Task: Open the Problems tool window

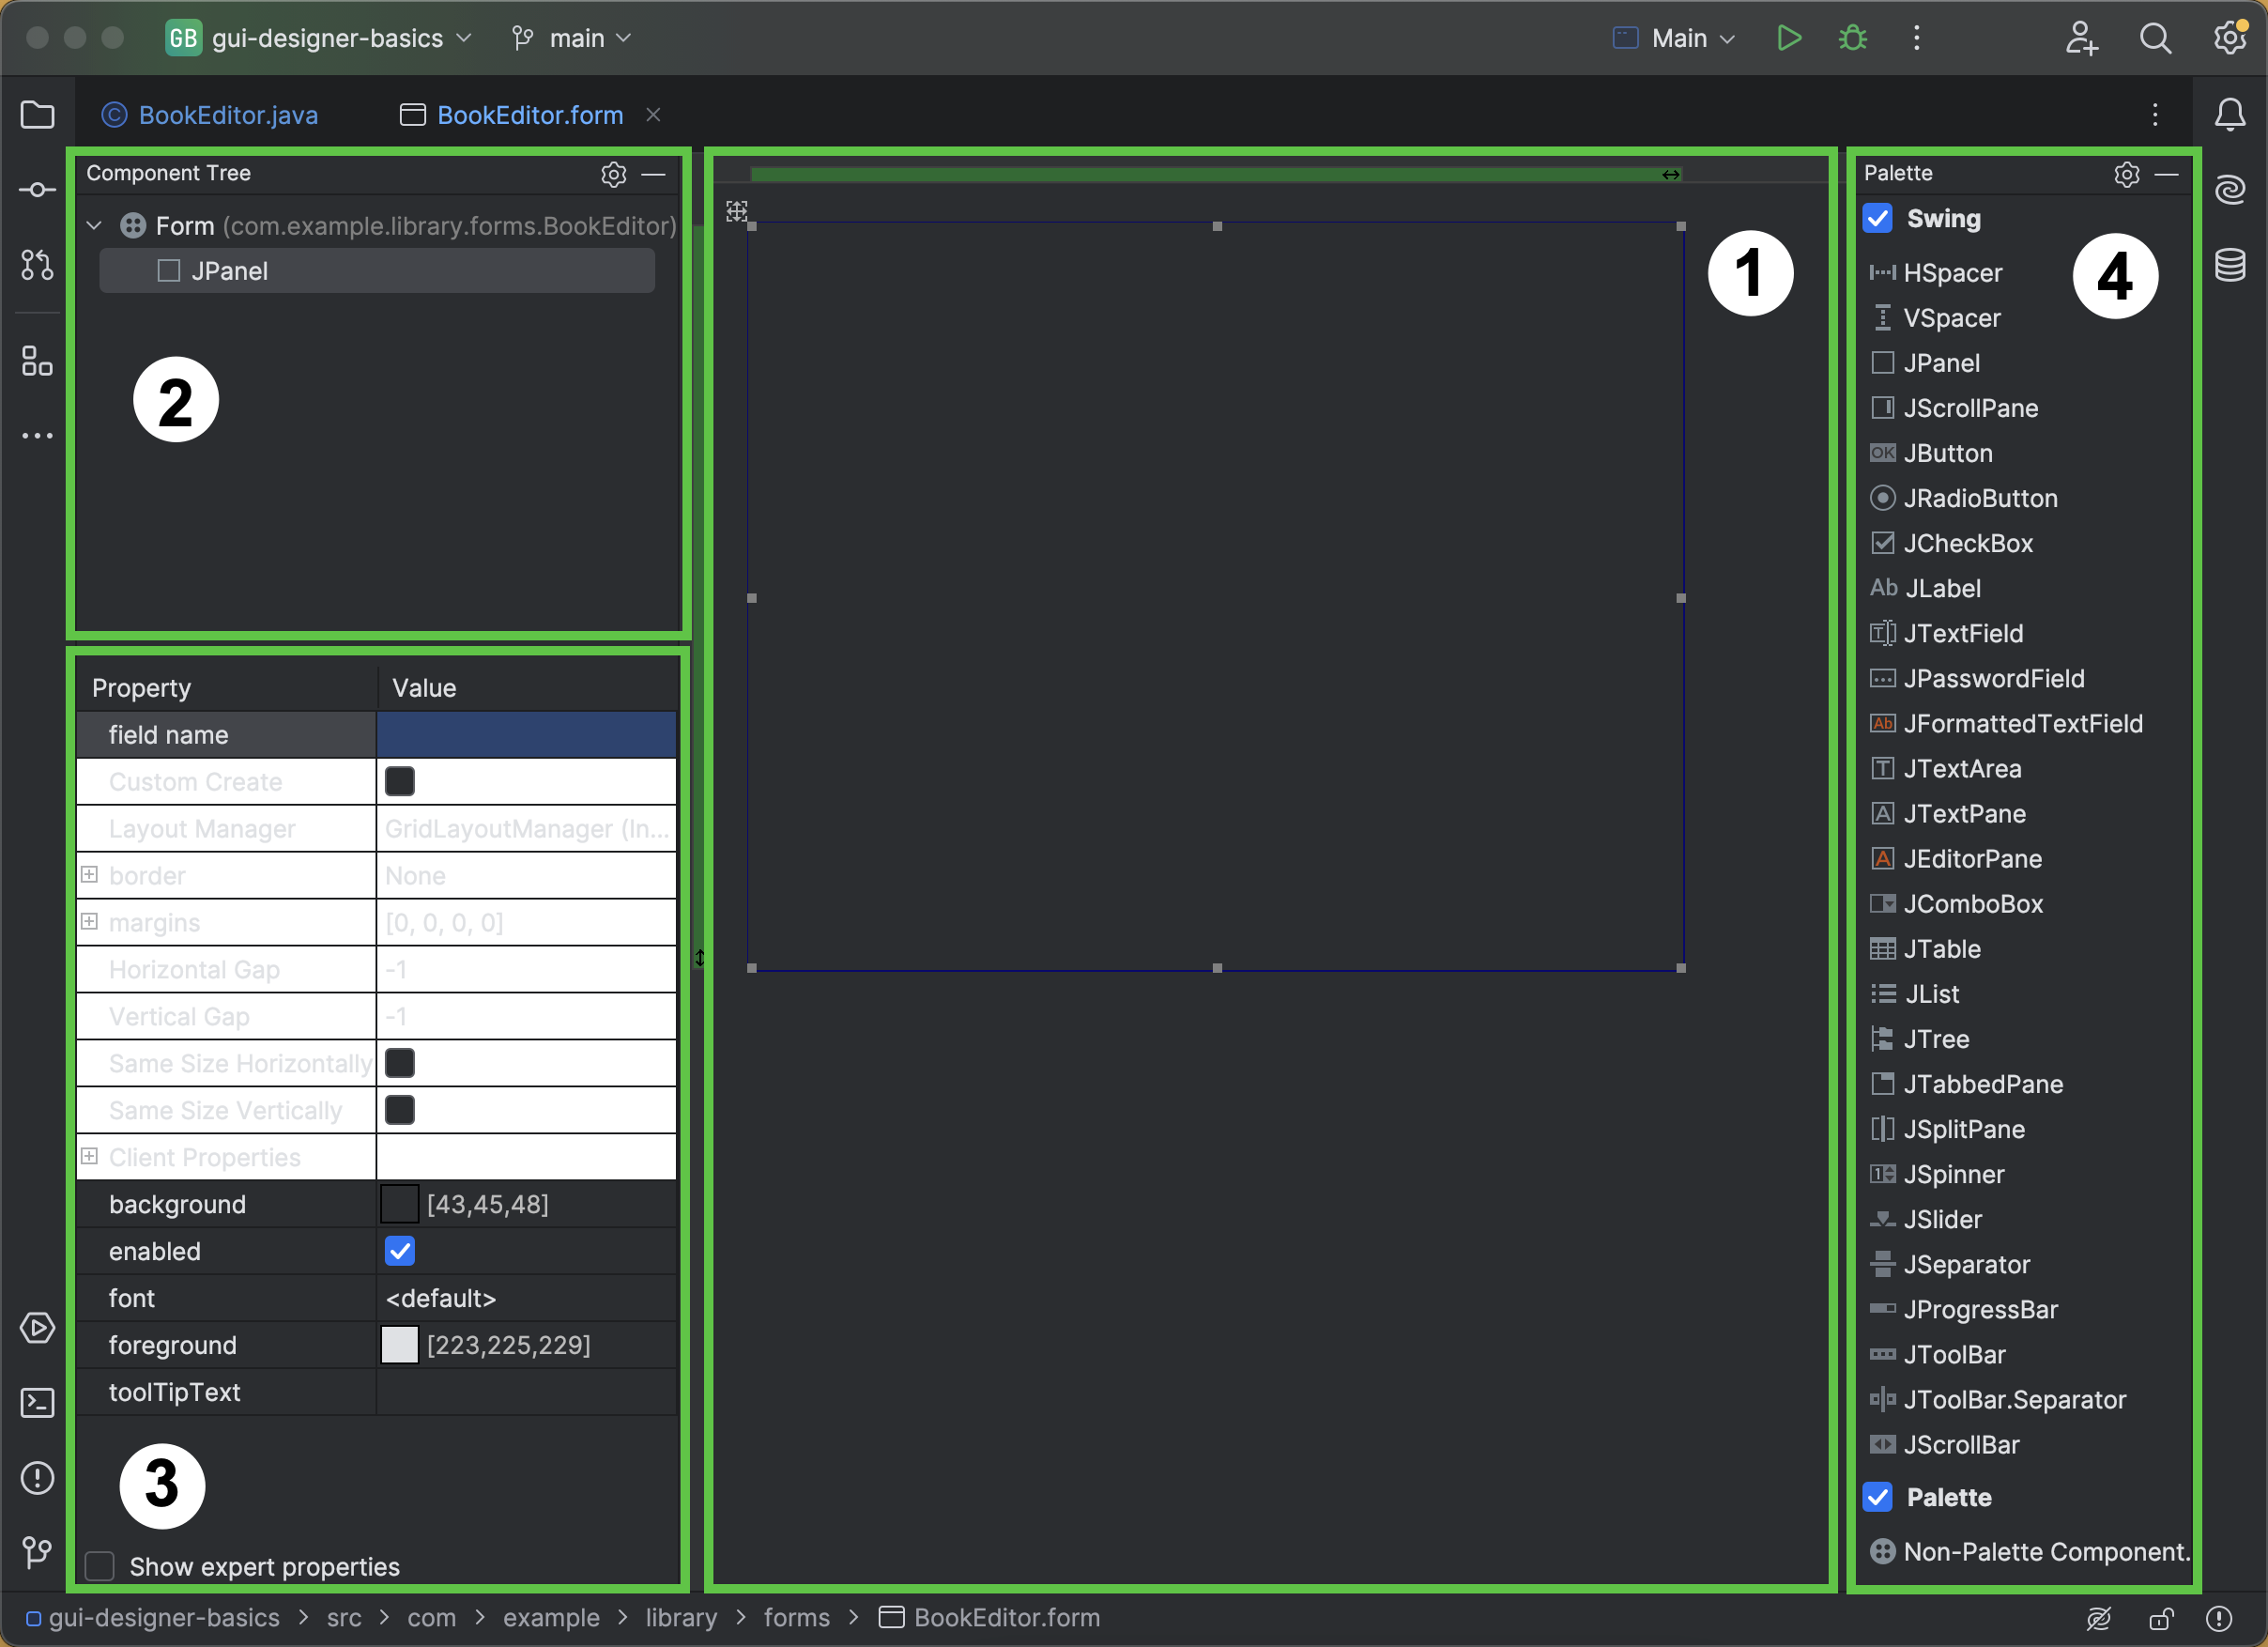Action: tap(37, 1478)
